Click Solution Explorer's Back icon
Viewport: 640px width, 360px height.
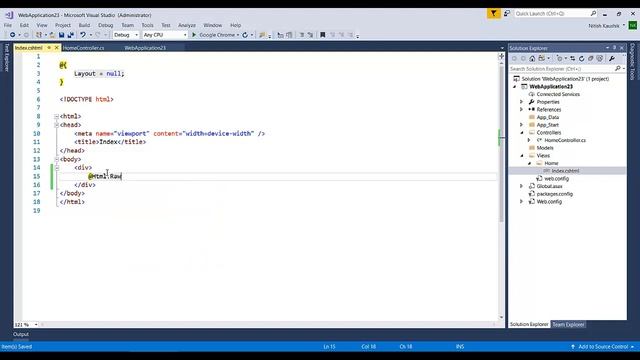[514, 58]
